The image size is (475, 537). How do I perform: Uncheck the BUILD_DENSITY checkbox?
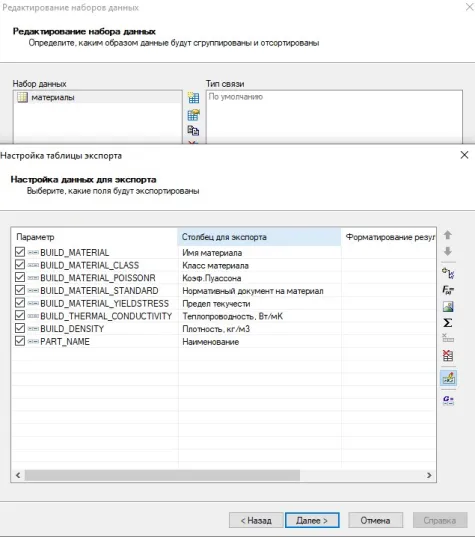pos(20,328)
